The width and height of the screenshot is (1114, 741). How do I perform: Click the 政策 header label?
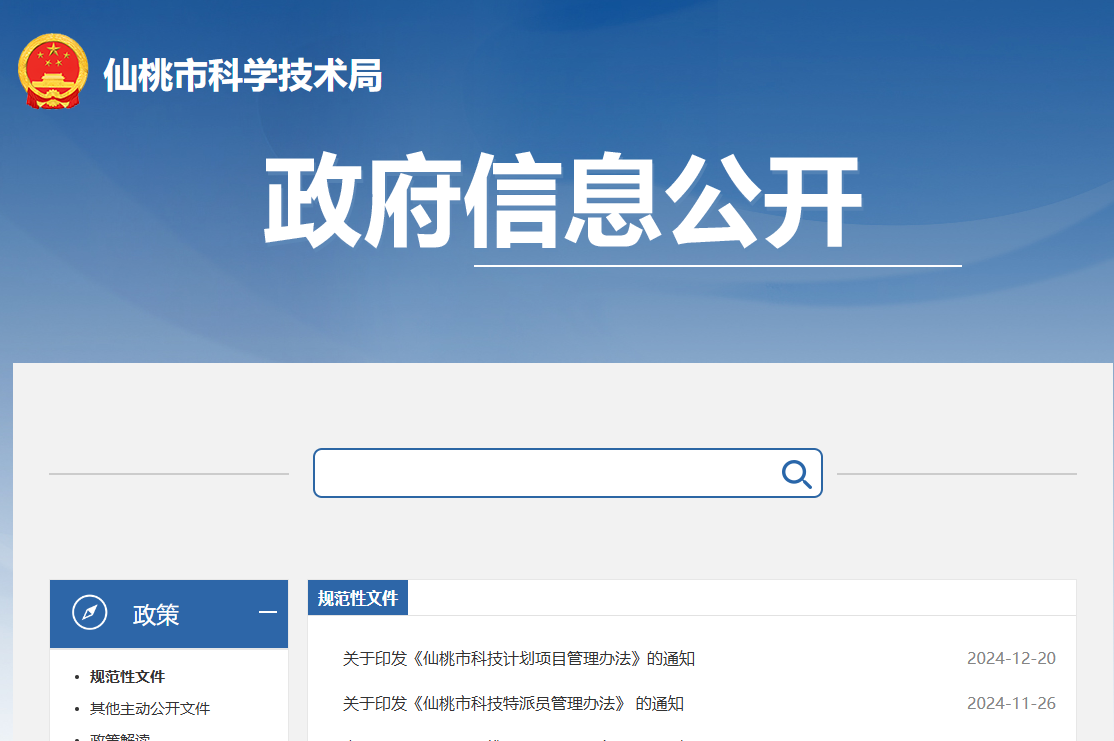pos(156,615)
